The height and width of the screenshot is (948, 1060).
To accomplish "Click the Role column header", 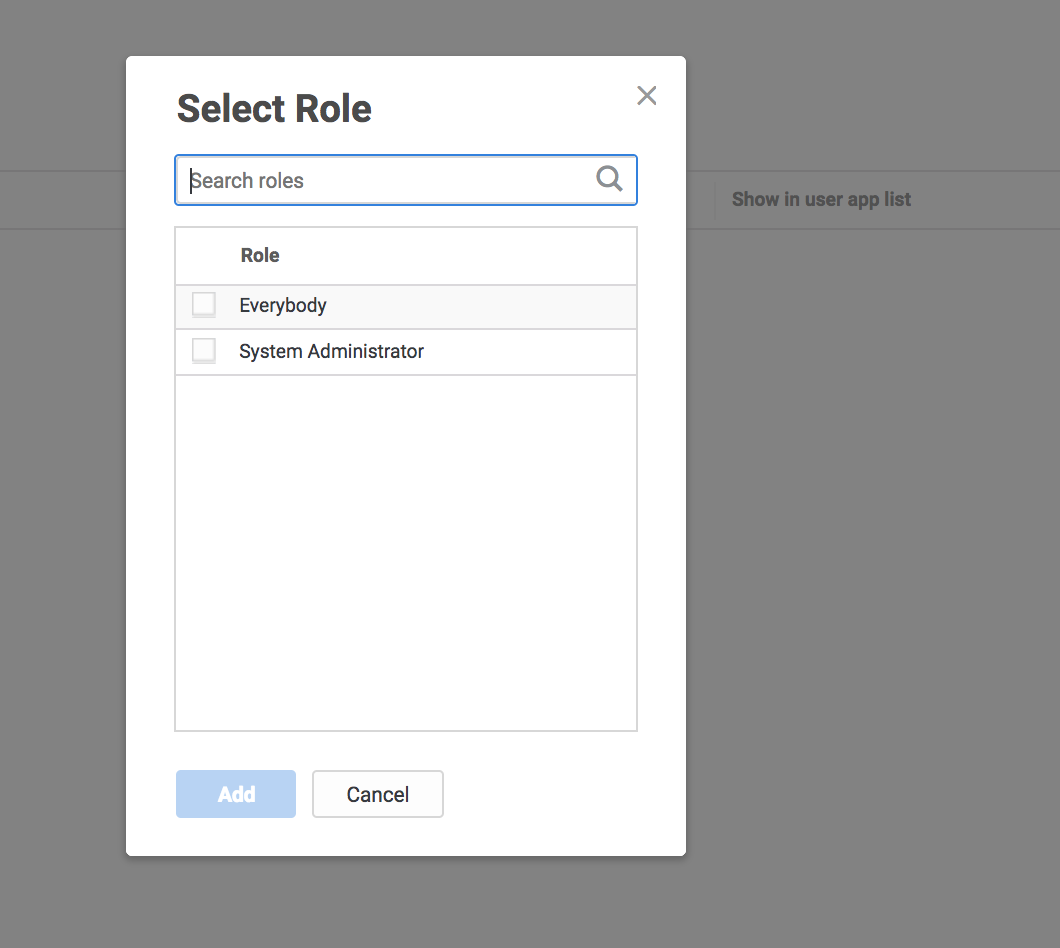I will (259, 255).
